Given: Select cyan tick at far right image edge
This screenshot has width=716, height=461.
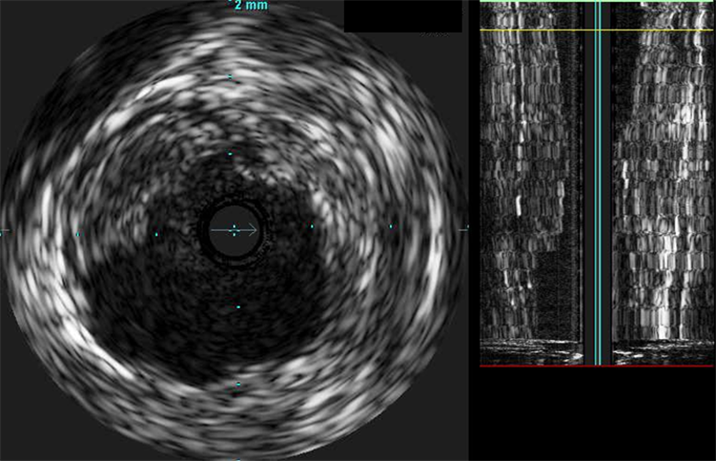Looking at the screenshot, I should click(x=465, y=229).
